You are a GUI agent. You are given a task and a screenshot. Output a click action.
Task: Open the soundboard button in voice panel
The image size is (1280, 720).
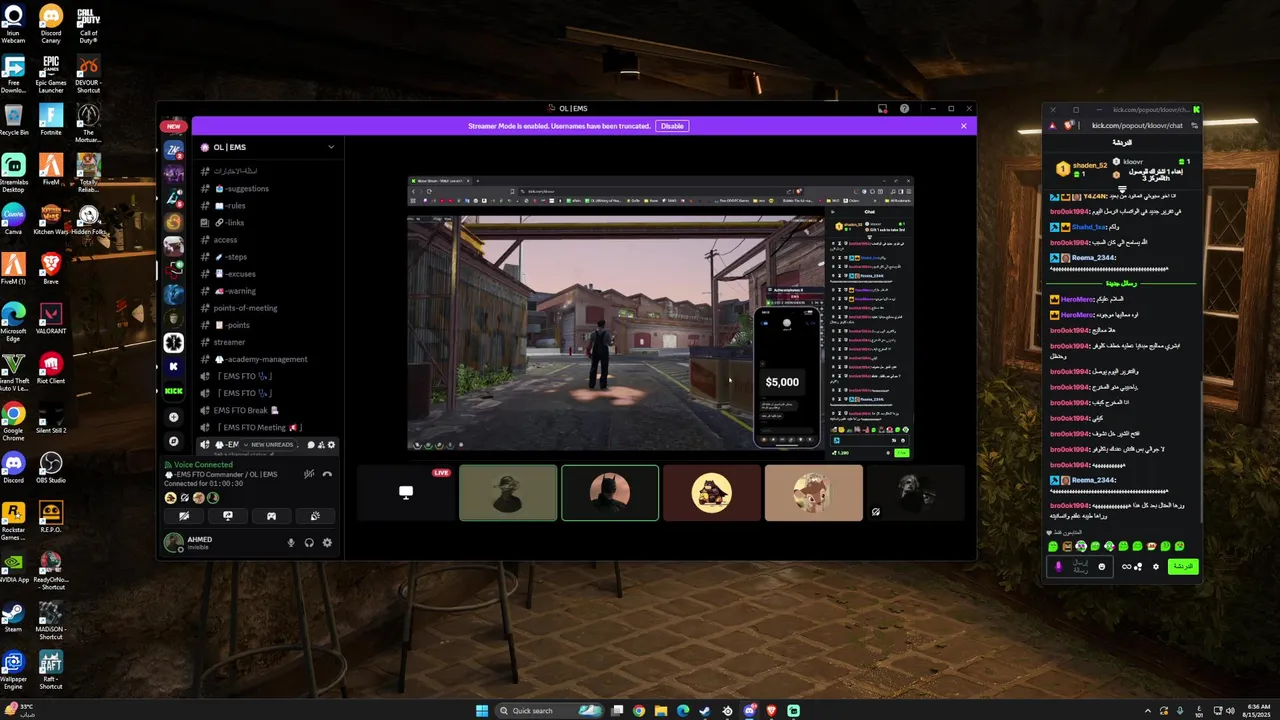315,516
